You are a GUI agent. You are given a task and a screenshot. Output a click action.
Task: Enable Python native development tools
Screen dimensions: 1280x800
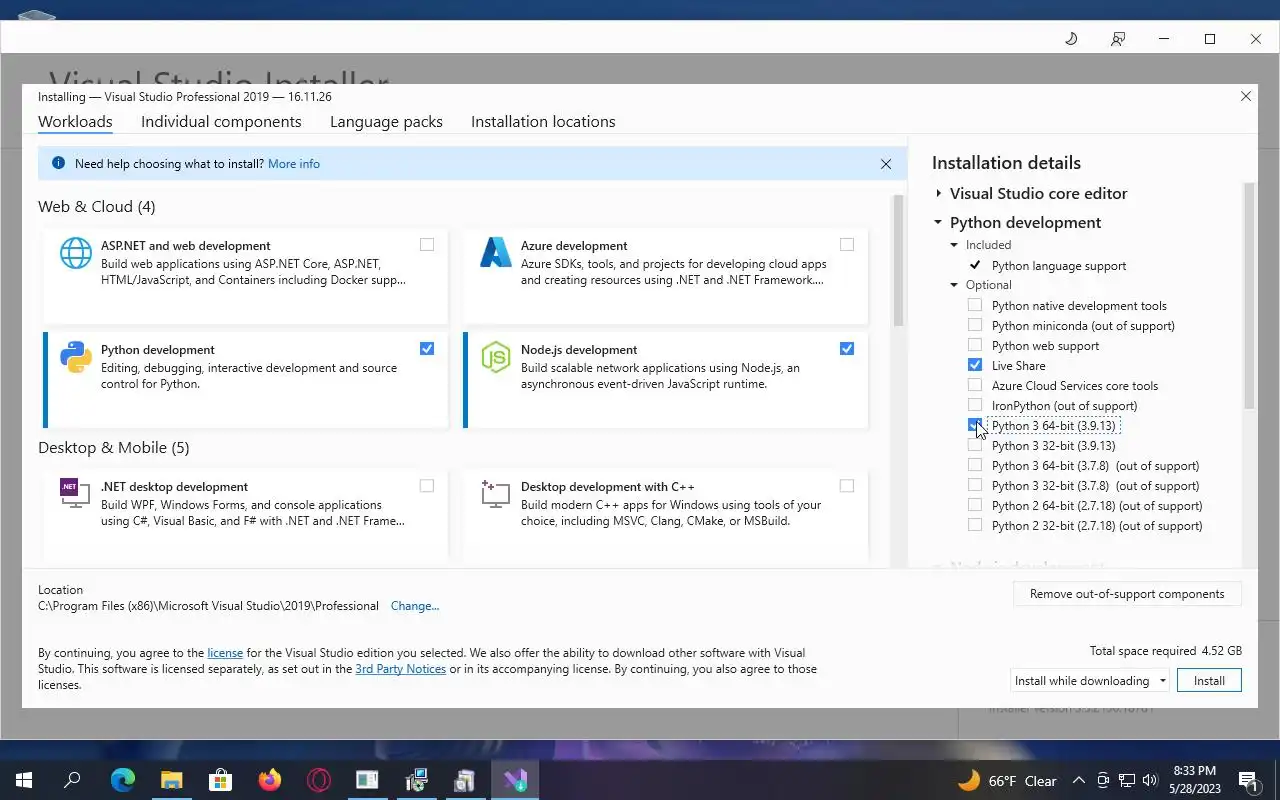pyautogui.click(x=975, y=305)
